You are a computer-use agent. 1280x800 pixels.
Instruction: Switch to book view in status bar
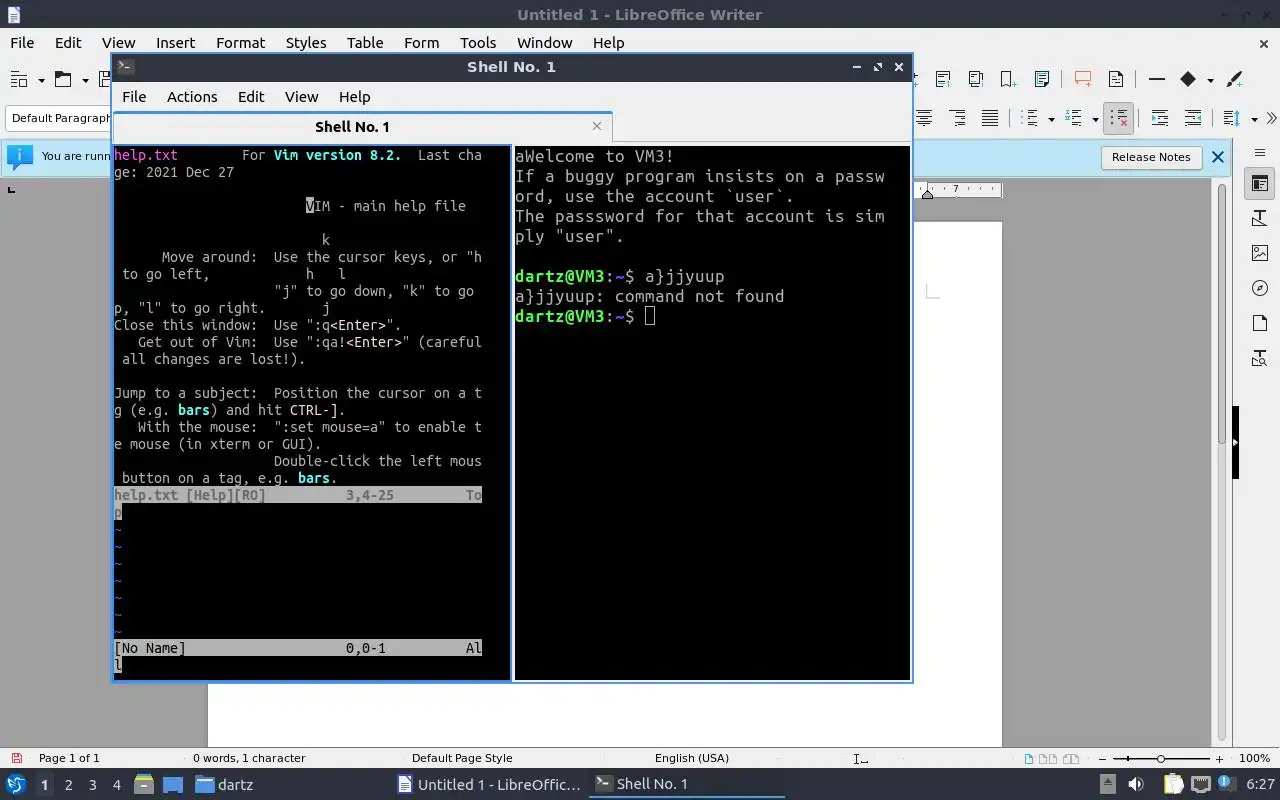[1071, 758]
